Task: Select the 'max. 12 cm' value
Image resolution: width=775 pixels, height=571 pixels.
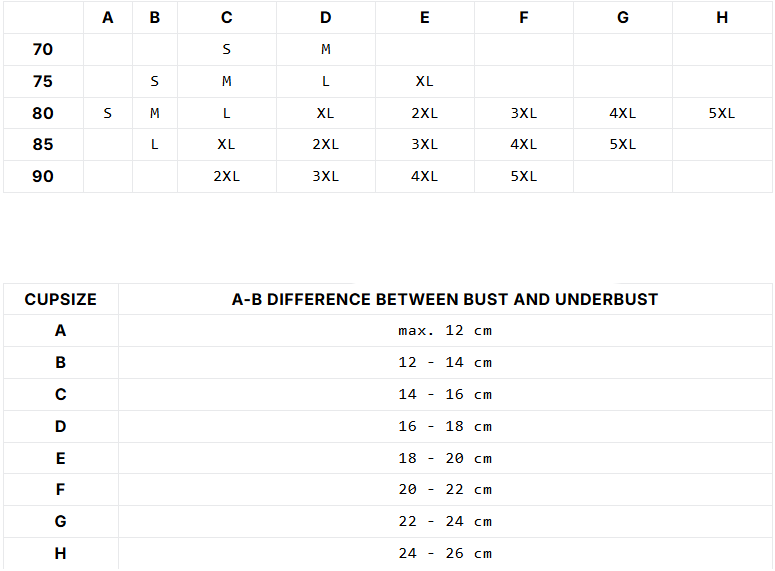Action: pyautogui.click(x=445, y=330)
